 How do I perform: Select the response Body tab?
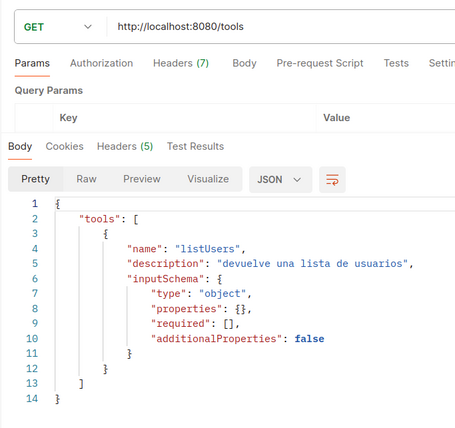pyautogui.click(x=20, y=146)
